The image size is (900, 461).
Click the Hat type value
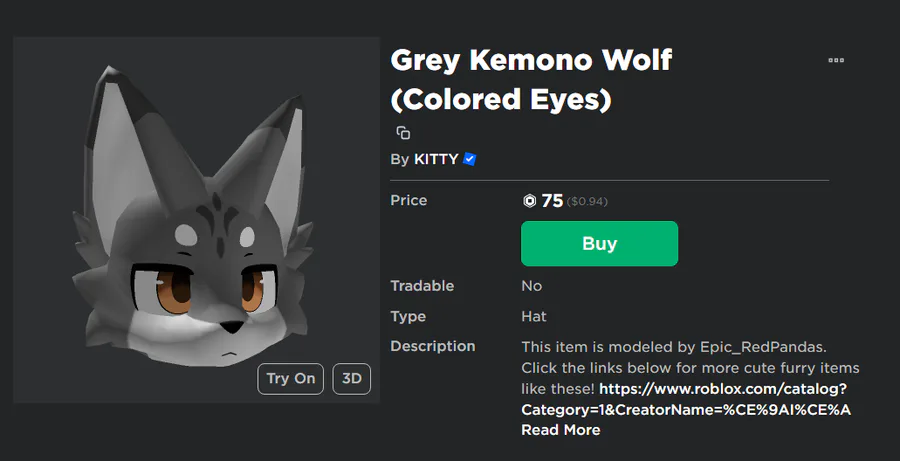tap(534, 316)
